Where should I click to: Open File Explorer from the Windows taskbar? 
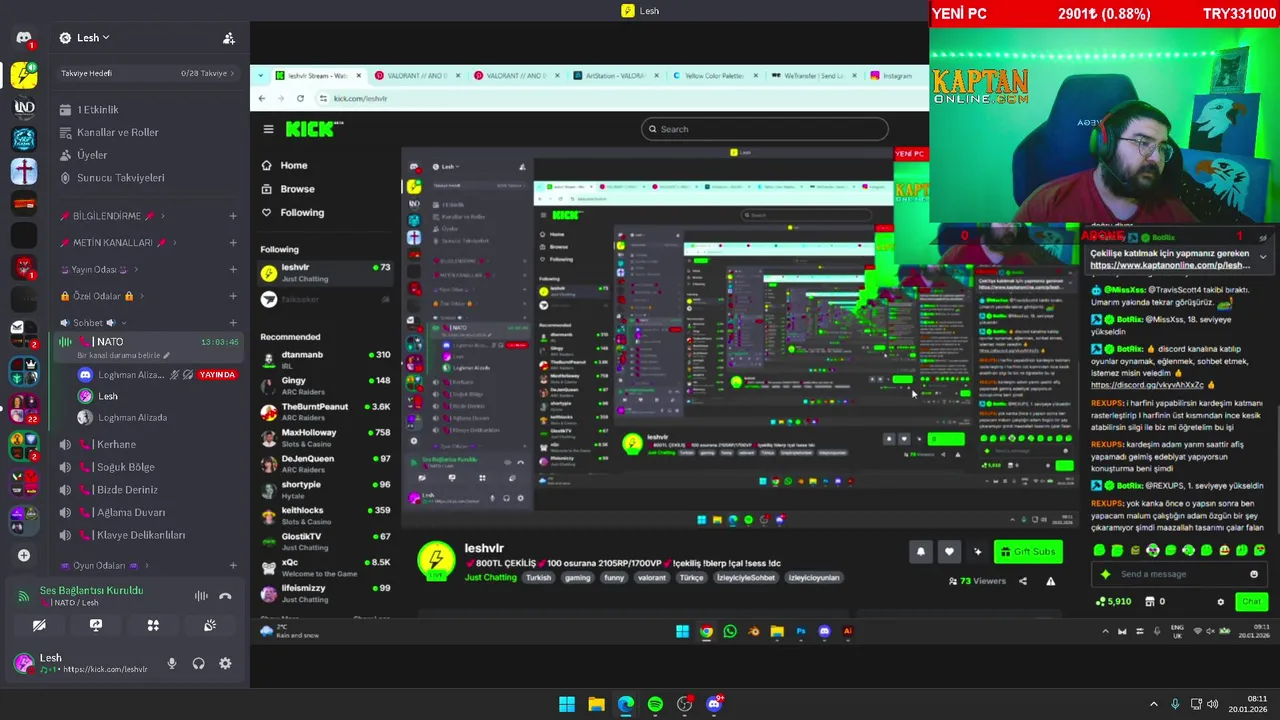[x=596, y=704]
